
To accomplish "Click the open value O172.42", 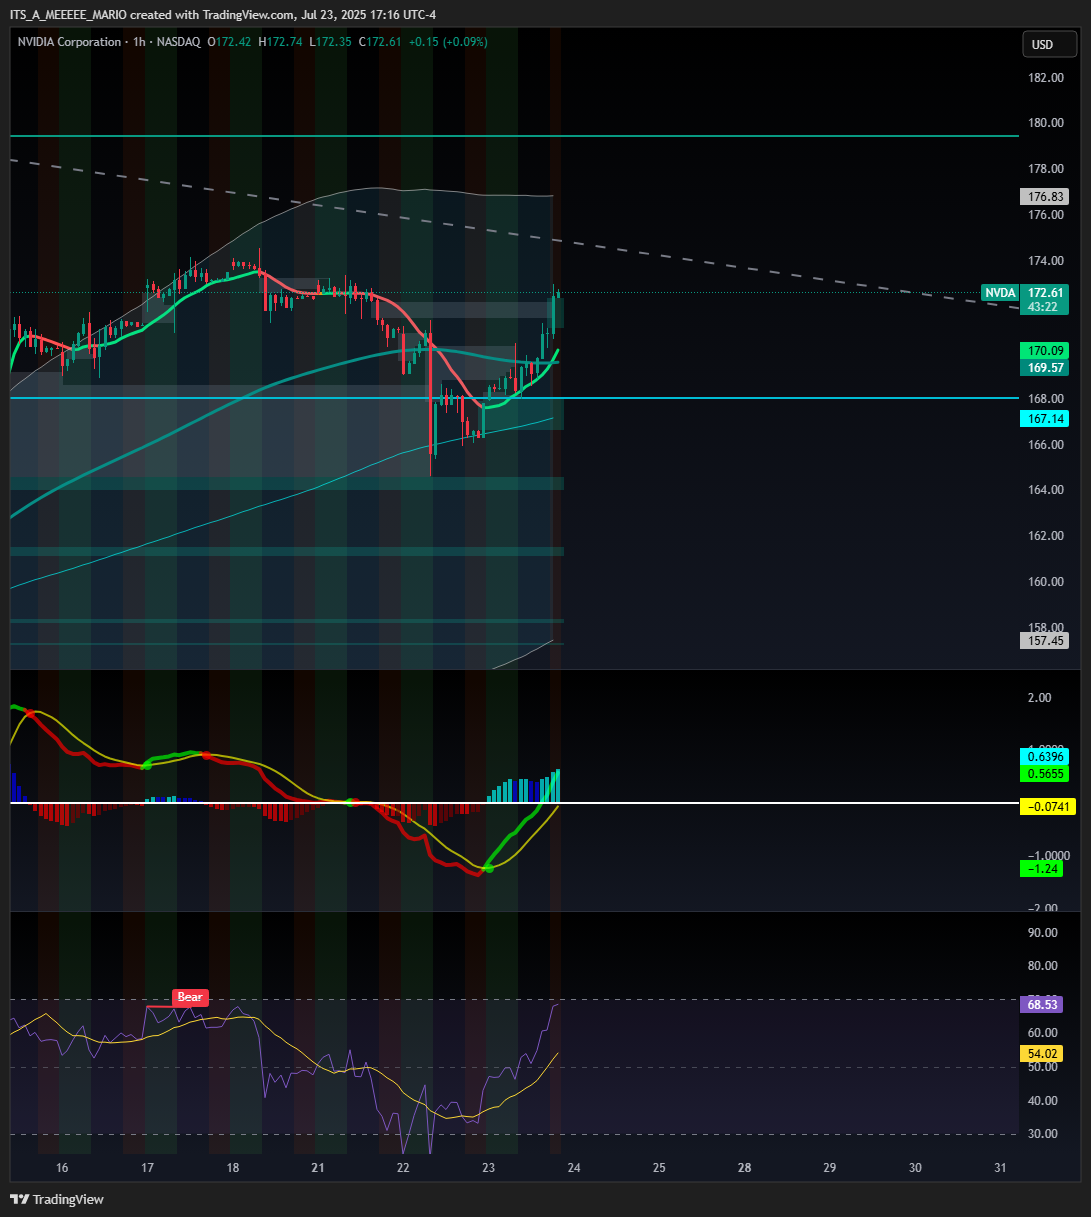I will [231, 42].
